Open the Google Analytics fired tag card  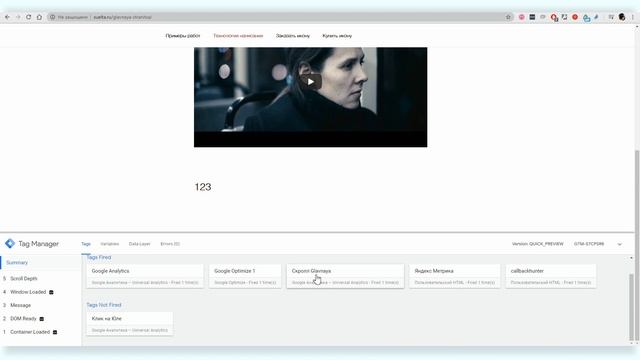pyautogui.click(x=145, y=276)
